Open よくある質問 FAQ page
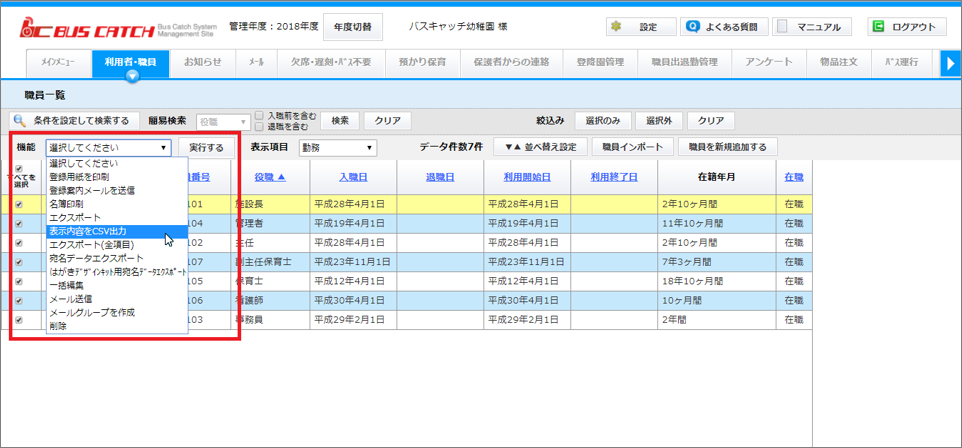The width and height of the screenshot is (962, 448). pos(723,27)
